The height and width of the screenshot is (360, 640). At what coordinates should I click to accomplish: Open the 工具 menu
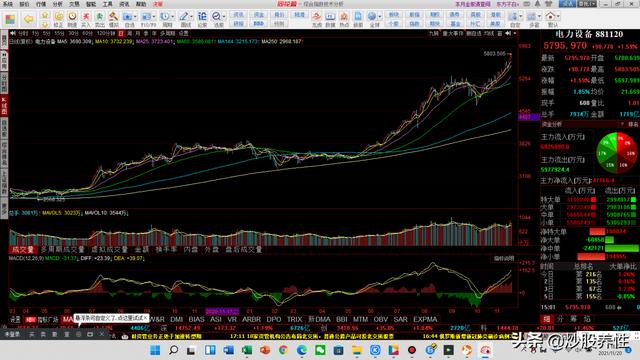pos(107,4)
